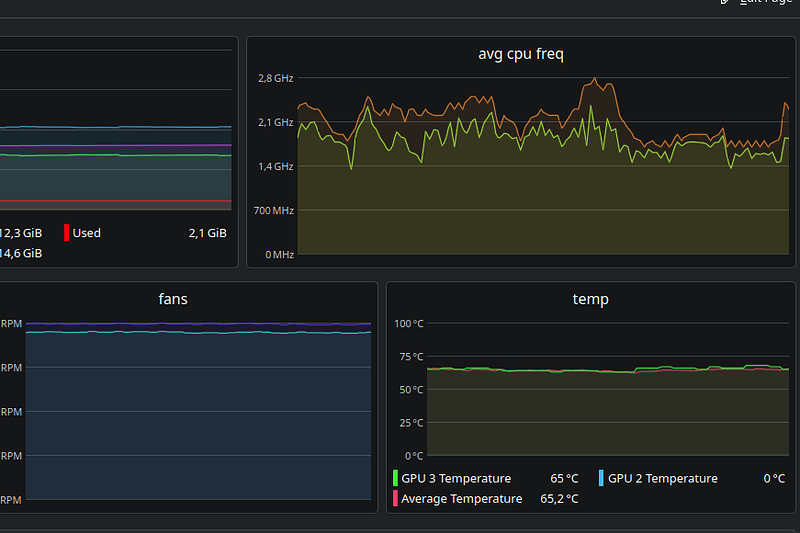The image size is (800, 533).
Task: Click the '2,8 GHz' axis label
Action: click(x=276, y=78)
